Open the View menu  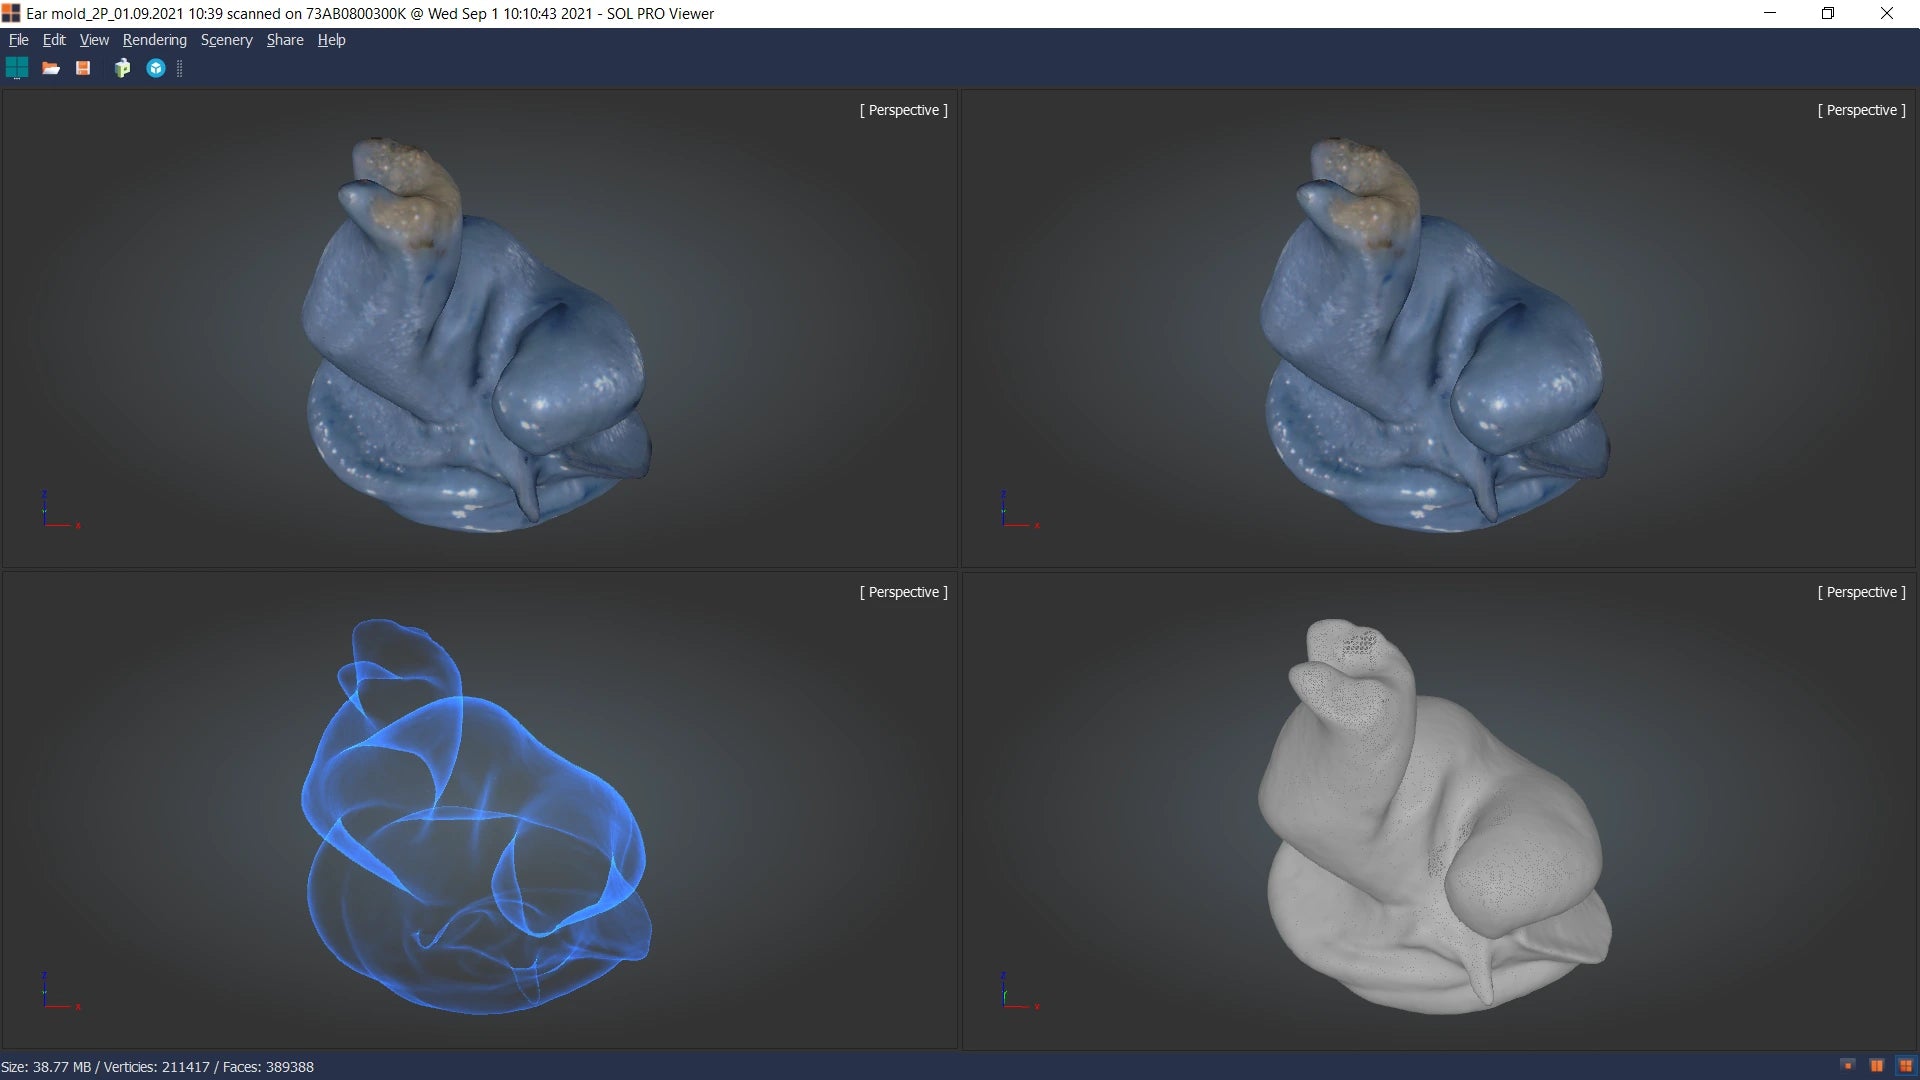[94, 40]
